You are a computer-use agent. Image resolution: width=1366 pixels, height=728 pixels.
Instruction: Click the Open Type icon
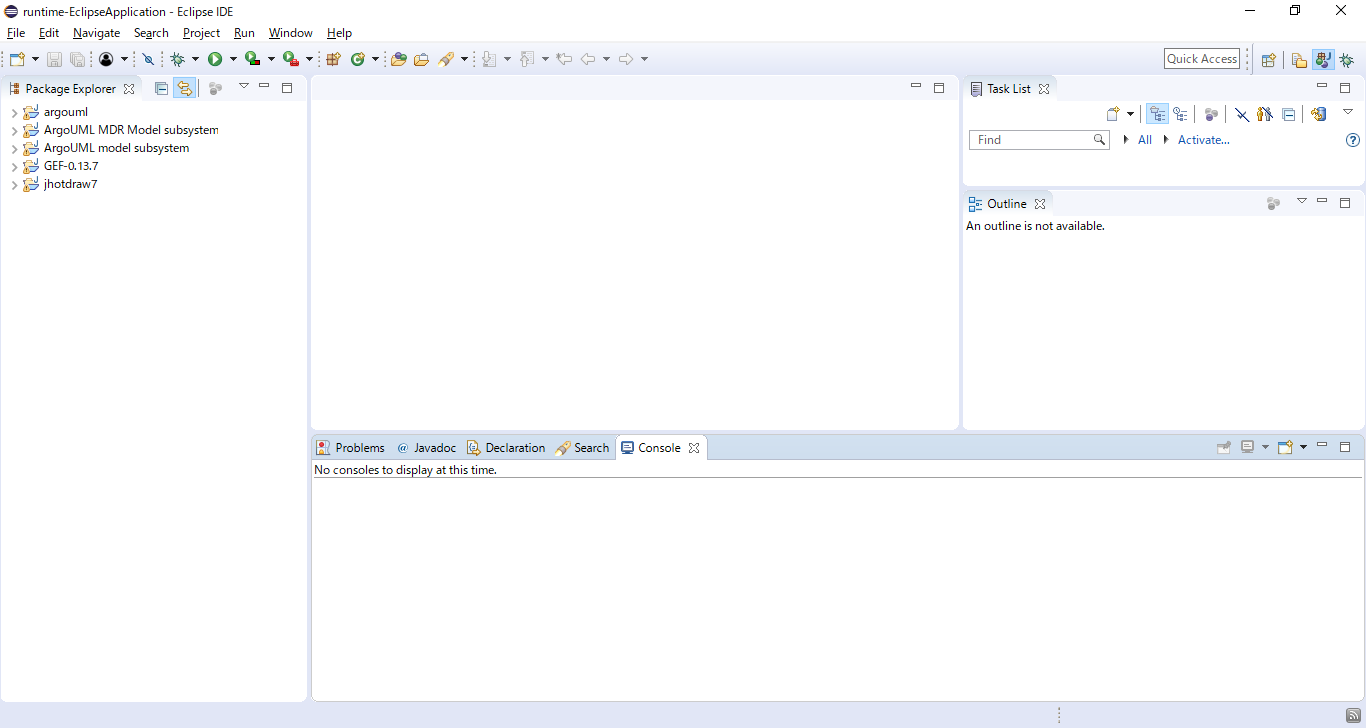[x=398, y=59]
